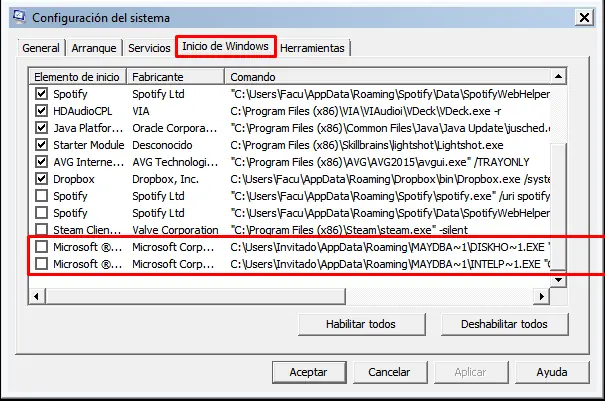Click the jusched Java Update command path
Viewport: 605px width, 401px height.
pyautogui.click(x=390, y=128)
